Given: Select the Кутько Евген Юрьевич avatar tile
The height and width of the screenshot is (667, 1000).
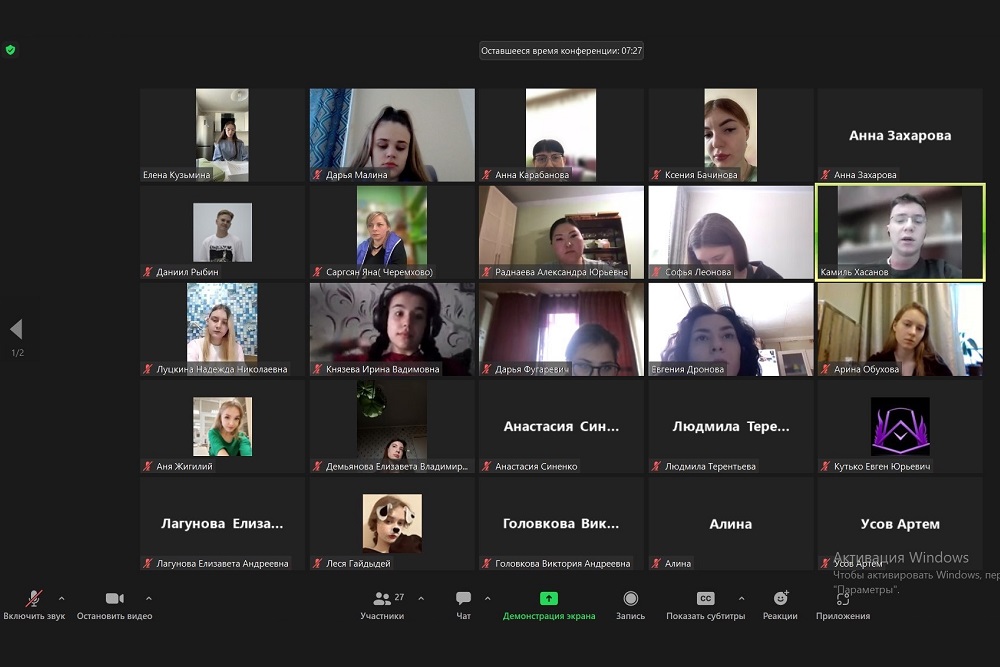Looking at the screenshot, I should 900,425.
